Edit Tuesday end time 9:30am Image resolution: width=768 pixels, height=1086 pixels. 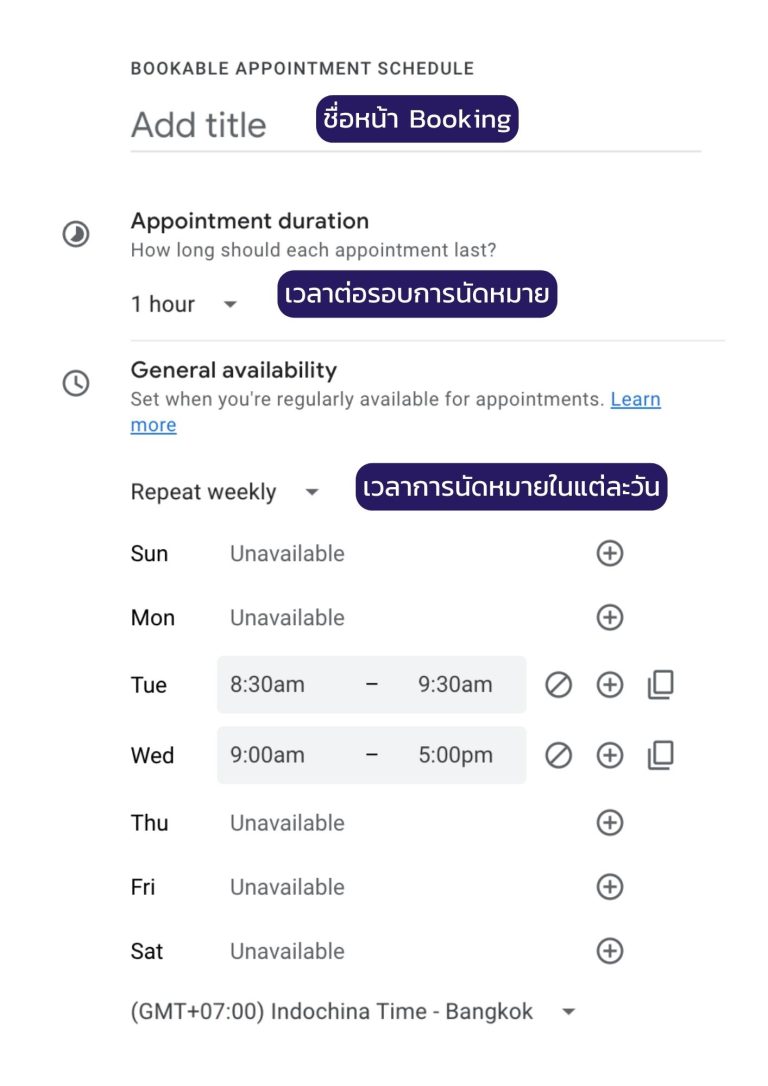click(x=455, y=685)
